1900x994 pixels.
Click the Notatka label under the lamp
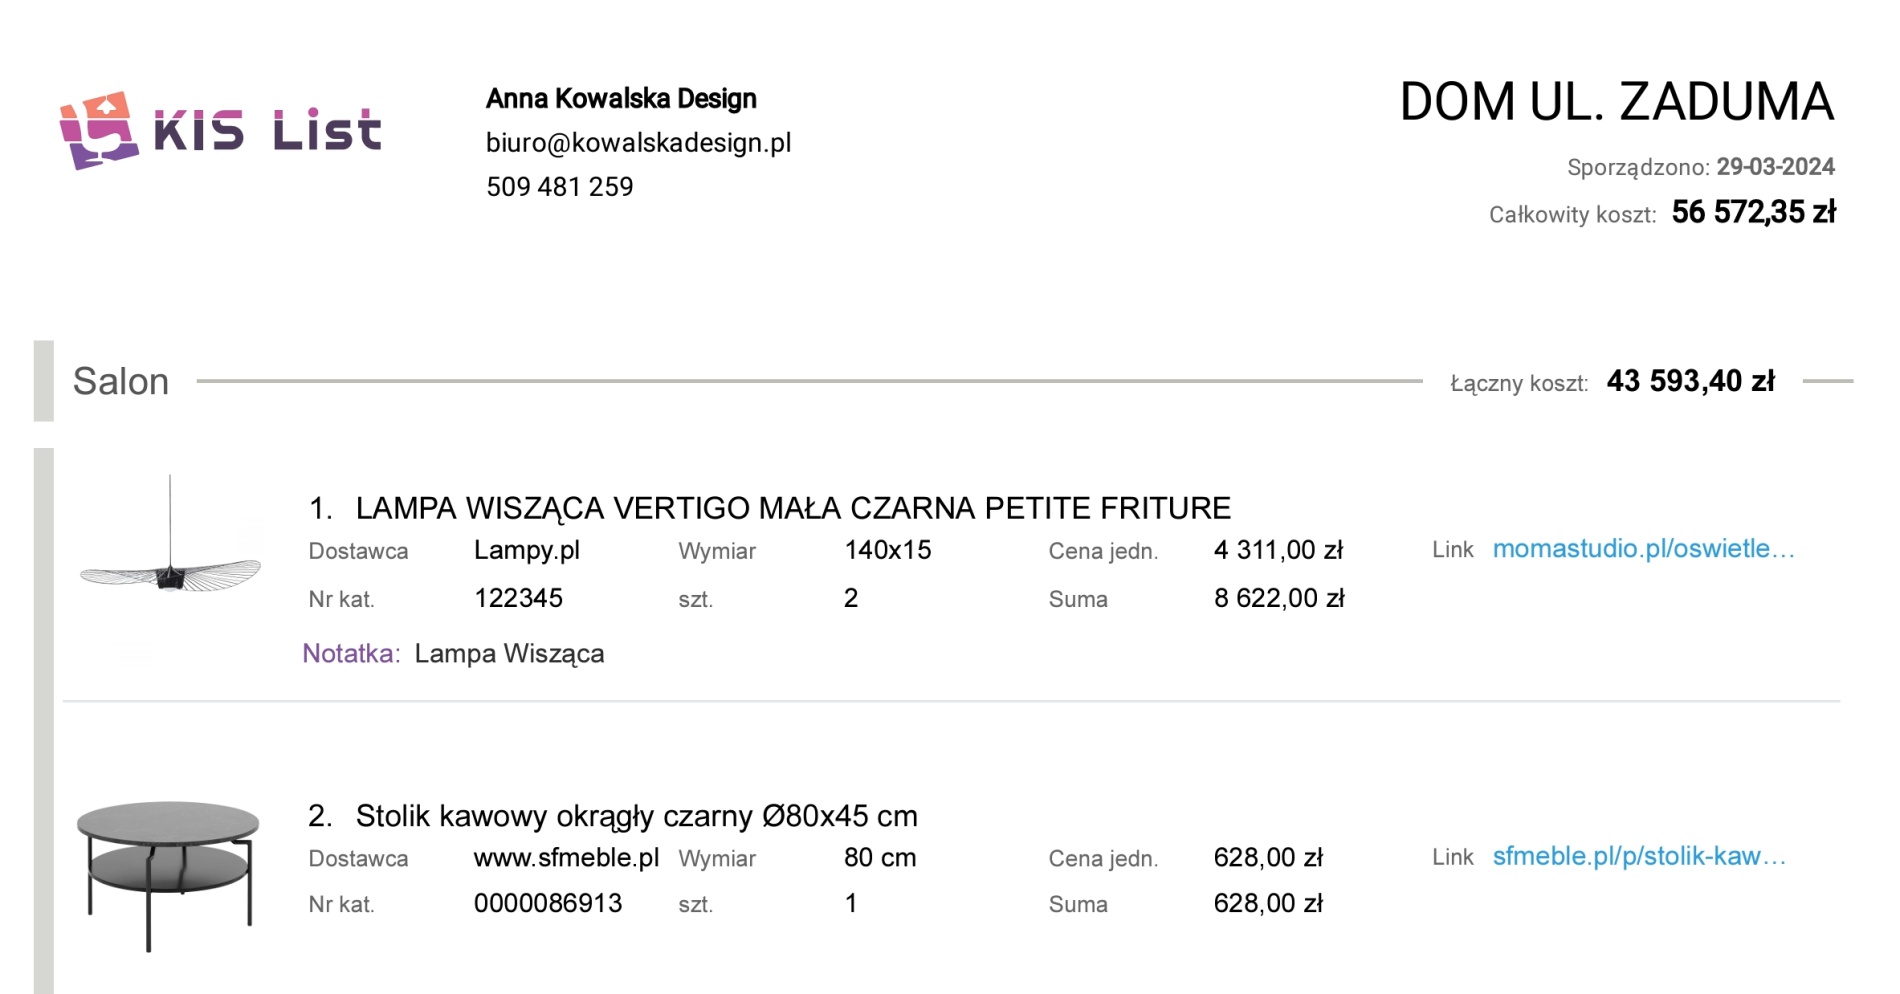[x=349, y=654]
